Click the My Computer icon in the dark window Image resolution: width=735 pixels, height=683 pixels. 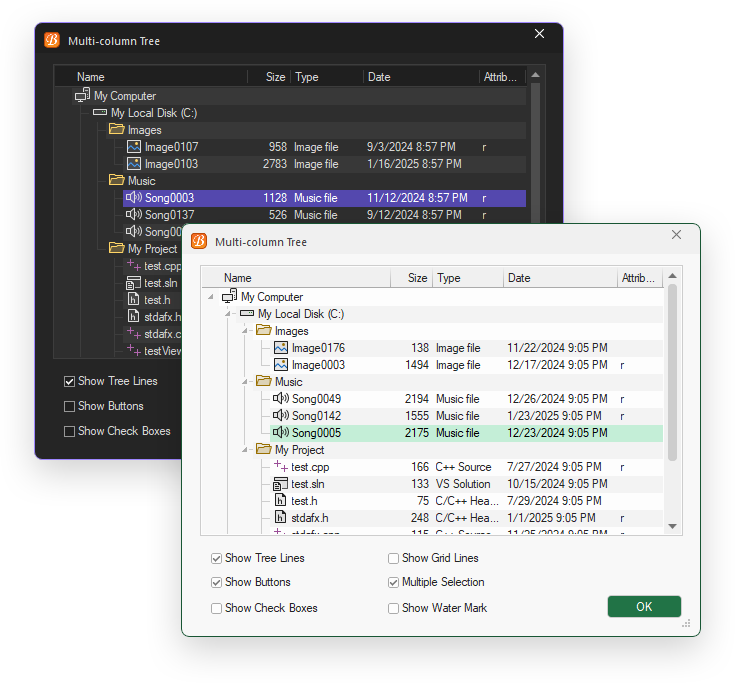click(x=82, y=95)
